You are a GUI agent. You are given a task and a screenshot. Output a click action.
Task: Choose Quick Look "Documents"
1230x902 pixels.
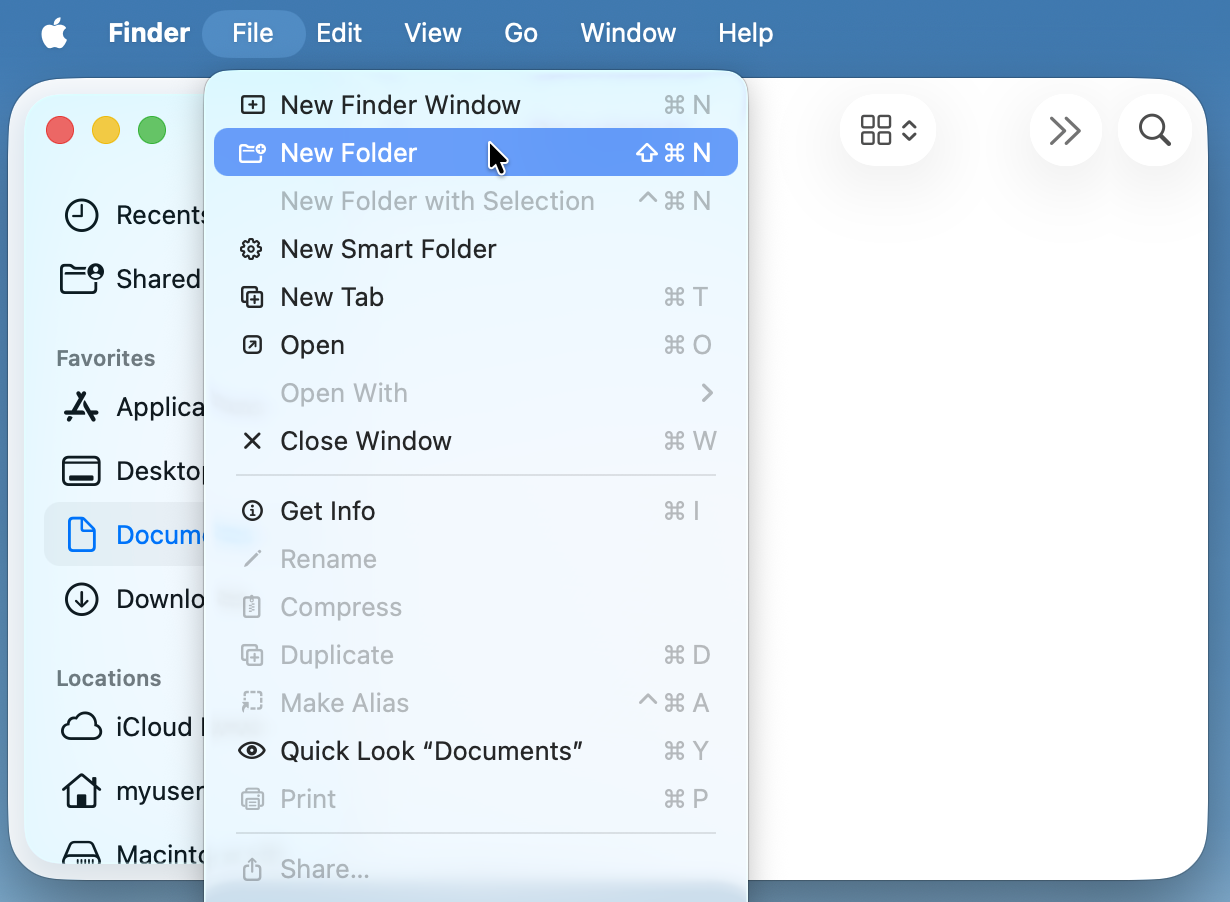pos(476,751)
